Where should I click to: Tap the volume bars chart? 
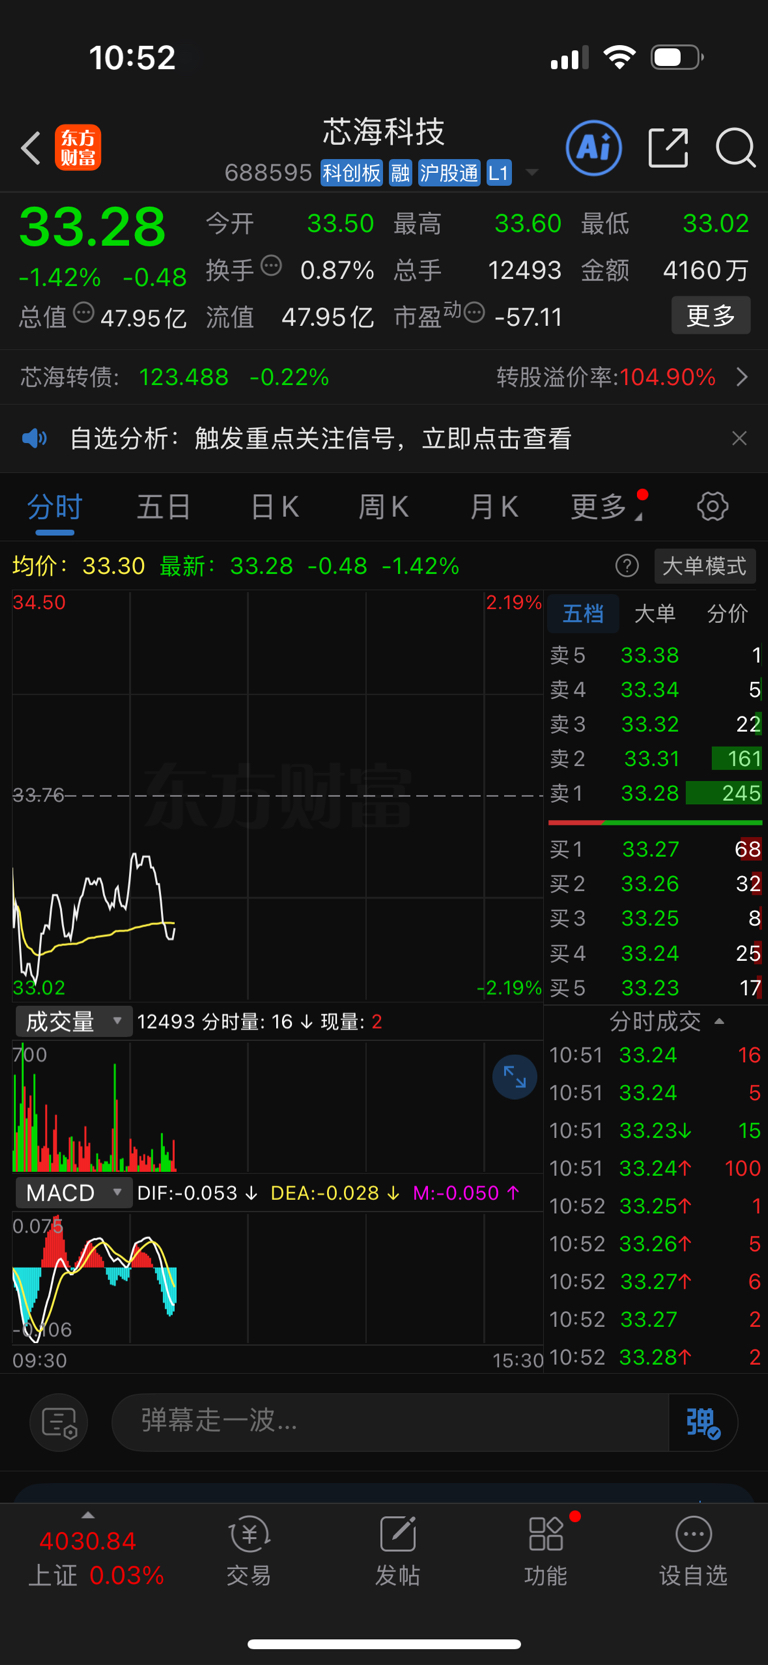[x=277, y=1106]
